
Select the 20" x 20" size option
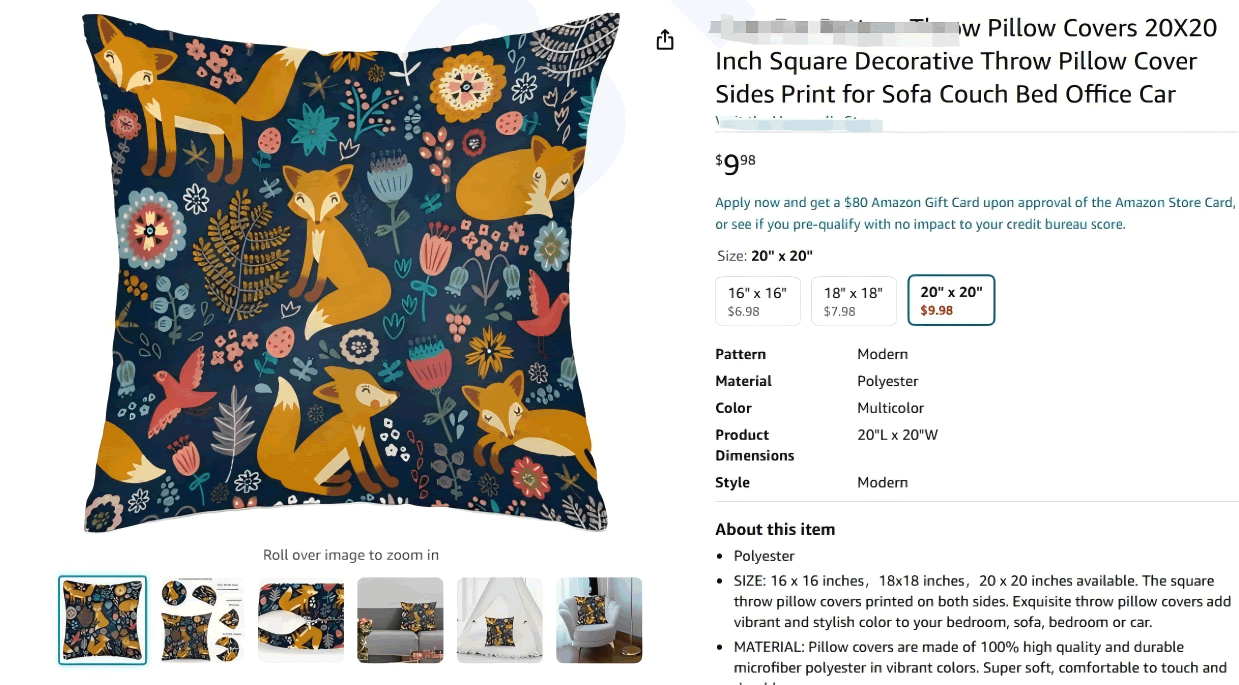(951, 300)
